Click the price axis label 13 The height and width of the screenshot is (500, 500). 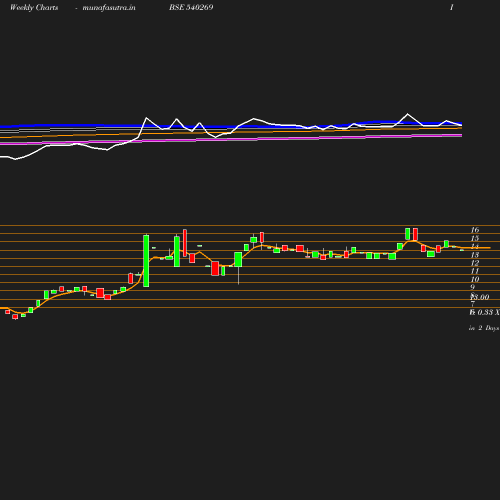click(x=475, y=255)
